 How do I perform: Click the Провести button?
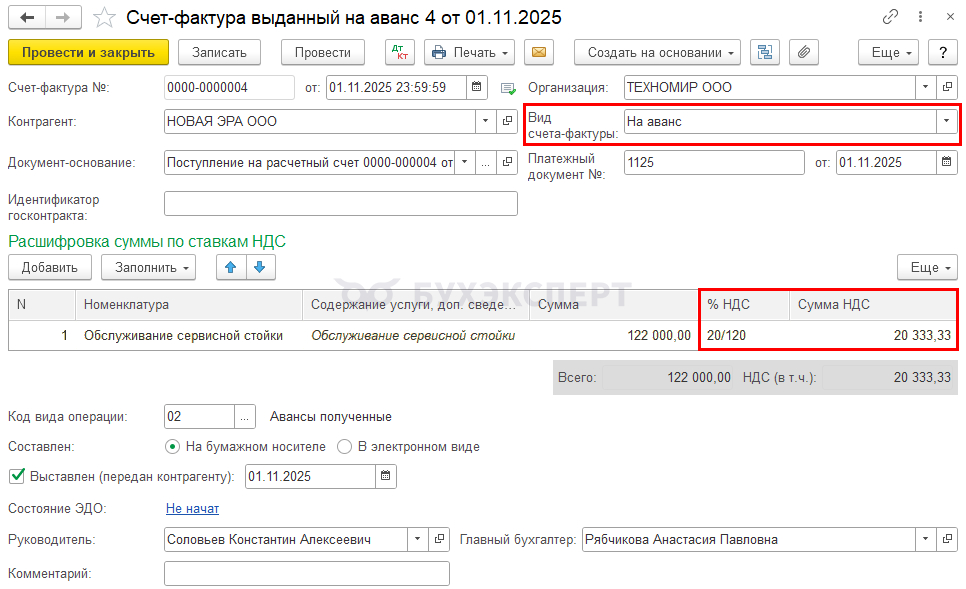click(x=323, y=52)
